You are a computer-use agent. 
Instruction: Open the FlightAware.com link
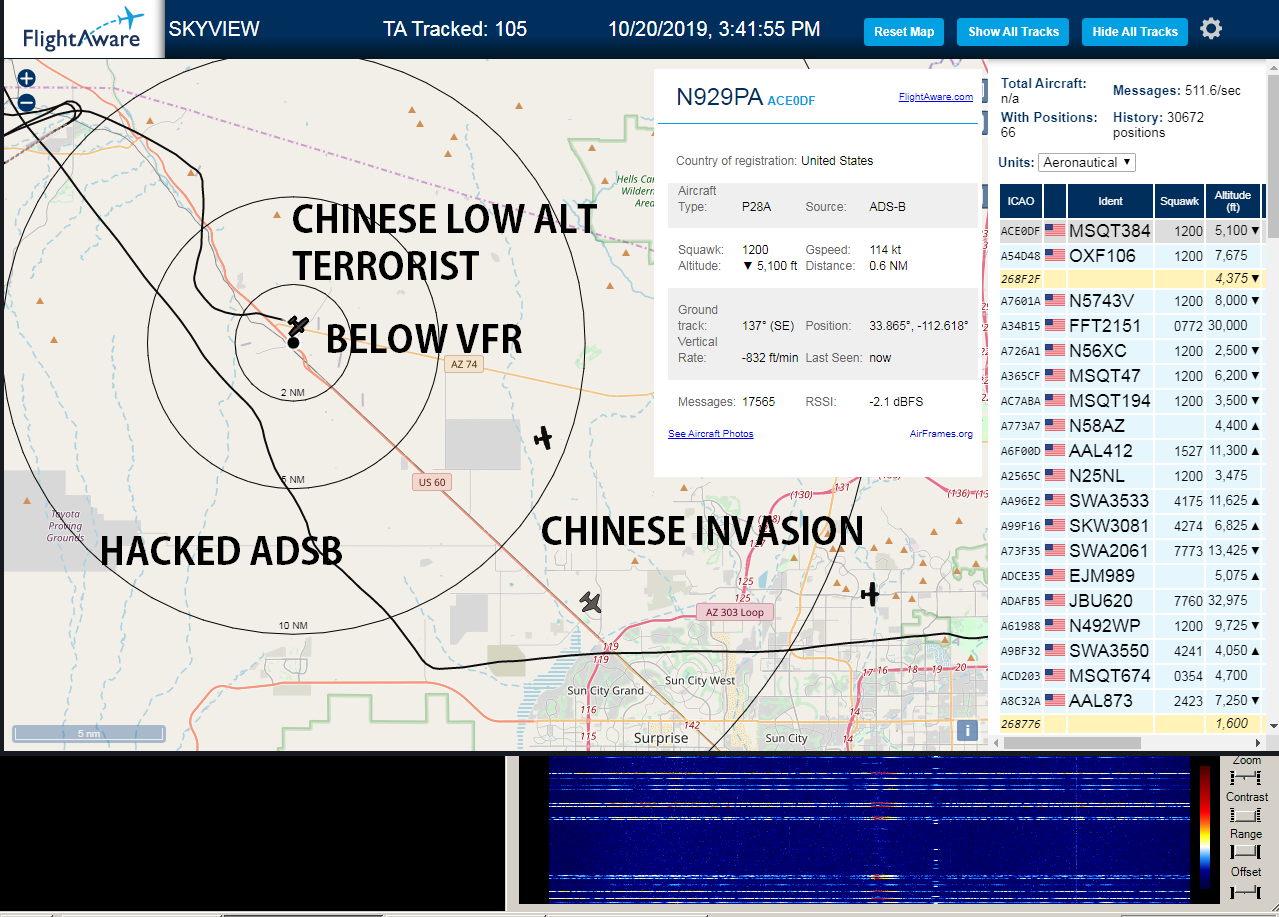935,97
